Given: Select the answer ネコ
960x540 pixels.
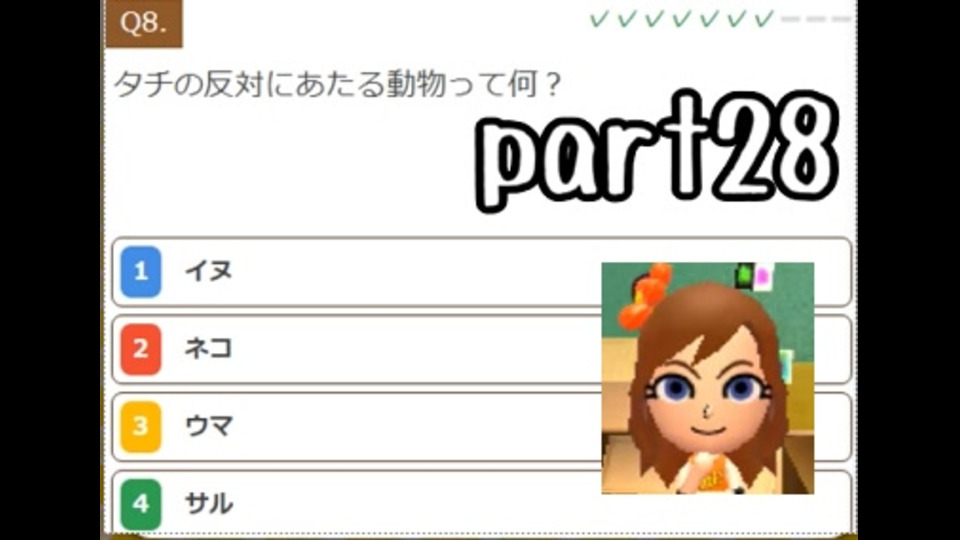Looking at the screenshot, I should (482, 350).
